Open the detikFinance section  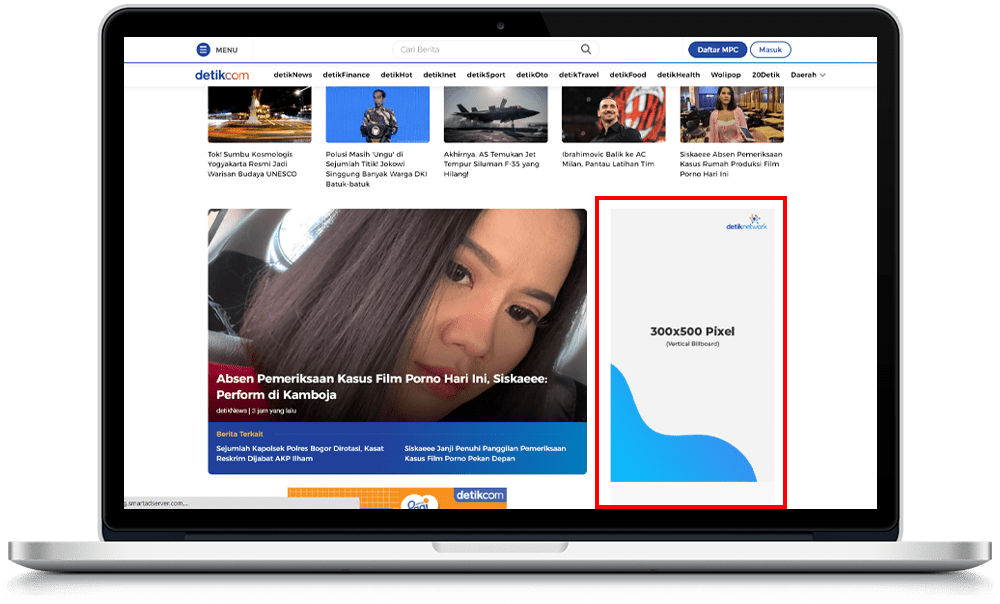click(x=346, y=75)
